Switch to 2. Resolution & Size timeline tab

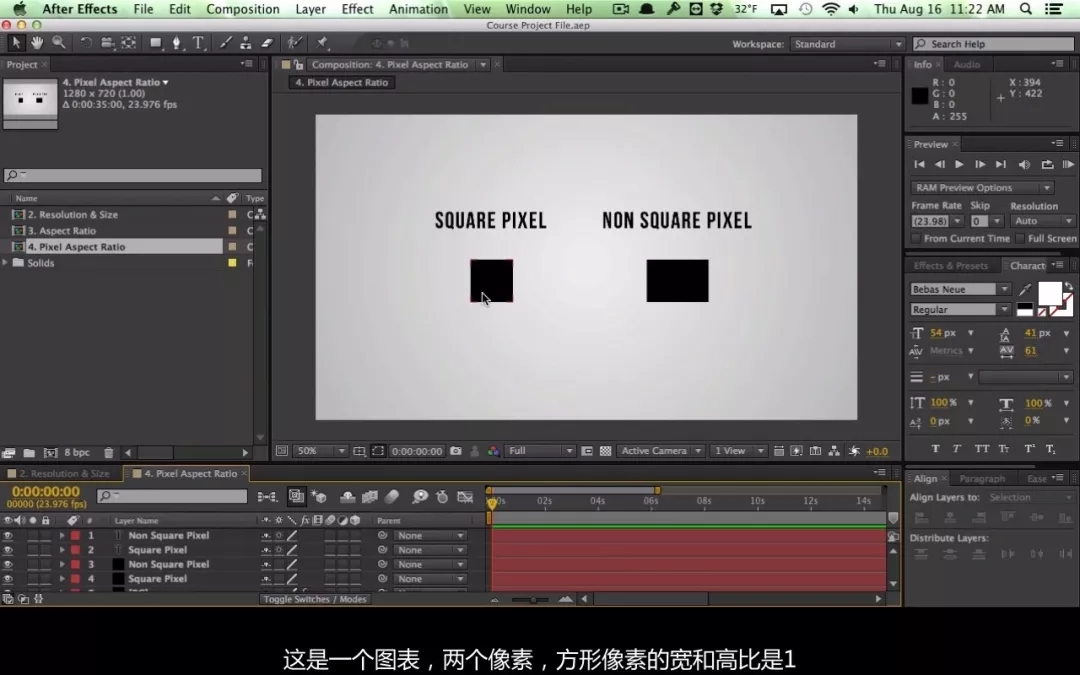pos(62,473)
